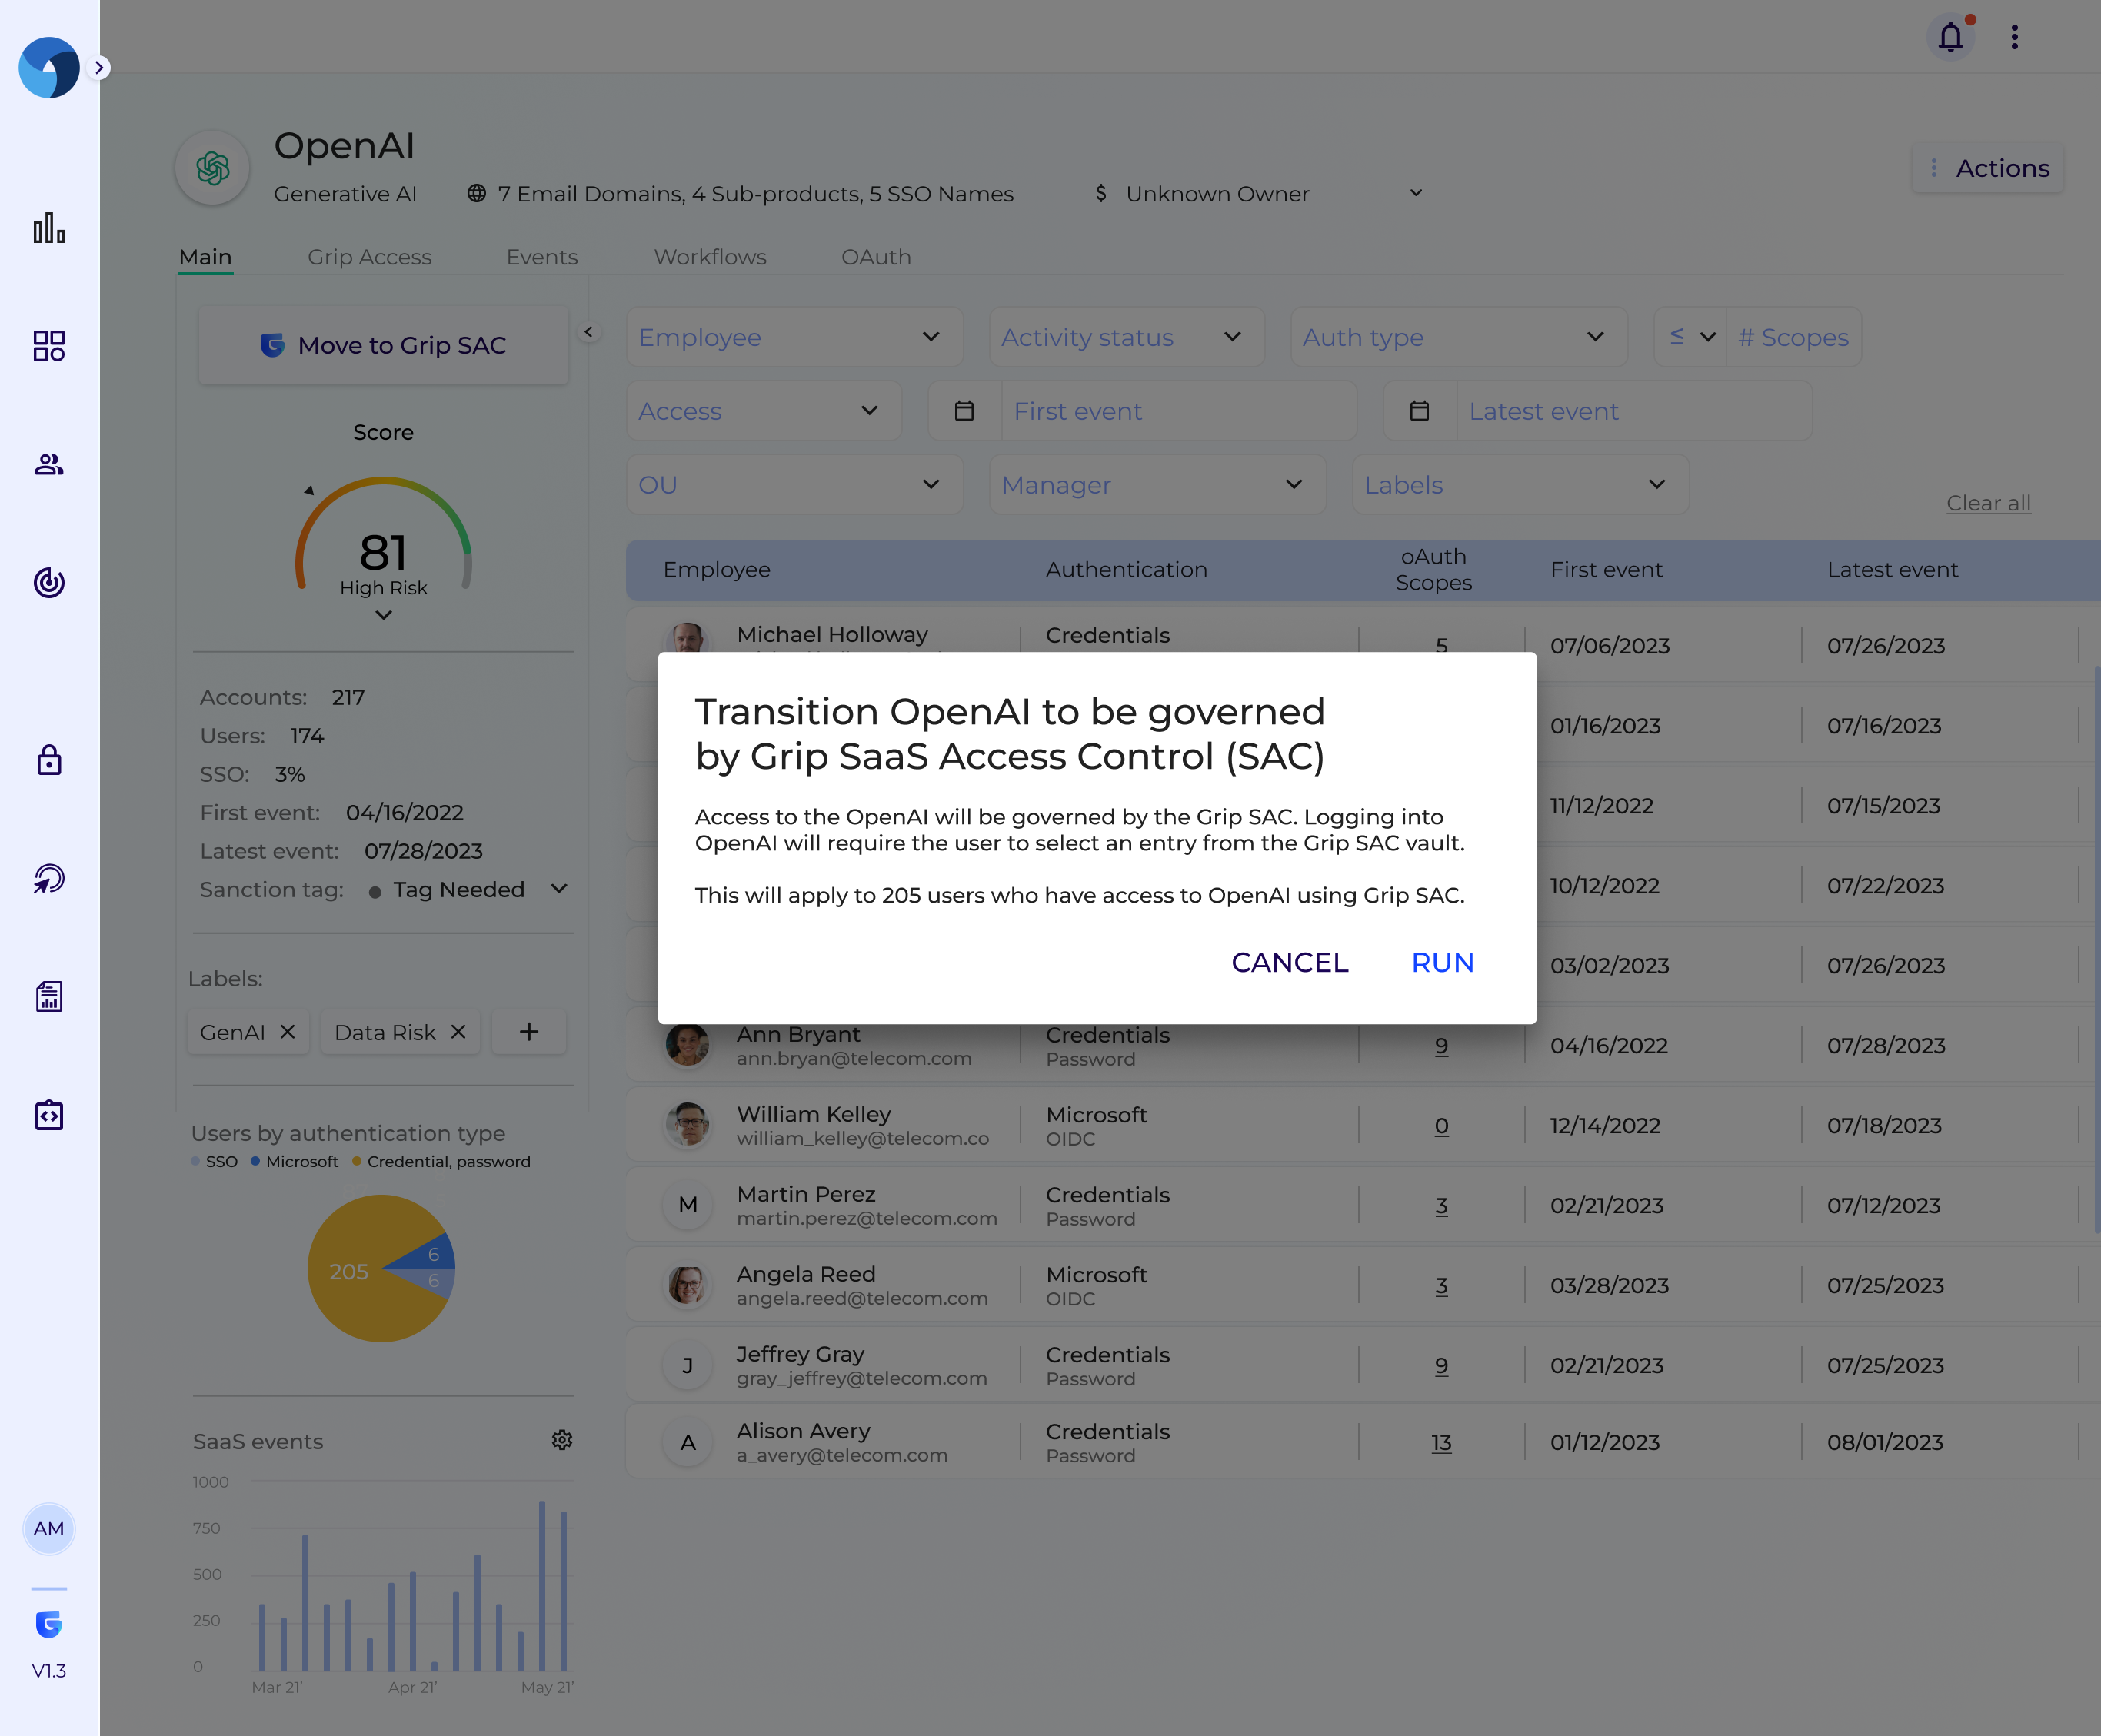
Task: Expand the Score details chevron
Action: [383, 616]
